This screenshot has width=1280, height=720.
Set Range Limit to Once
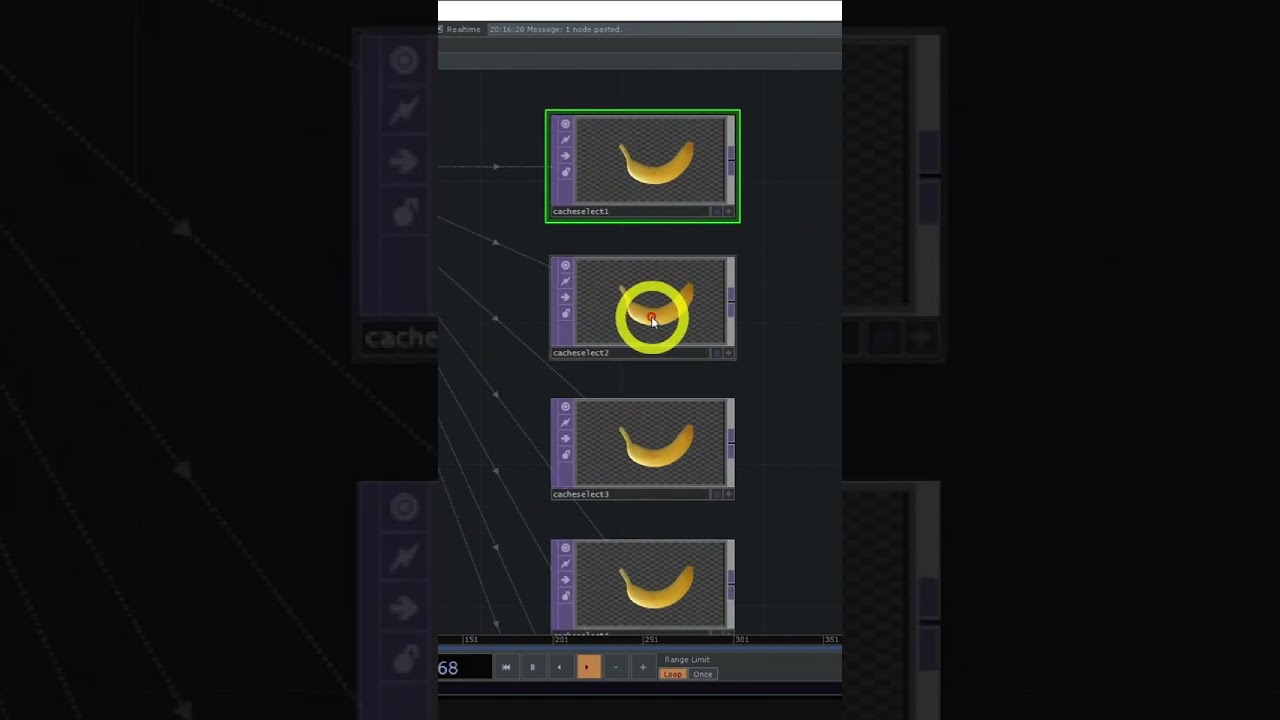click(703, 674)
